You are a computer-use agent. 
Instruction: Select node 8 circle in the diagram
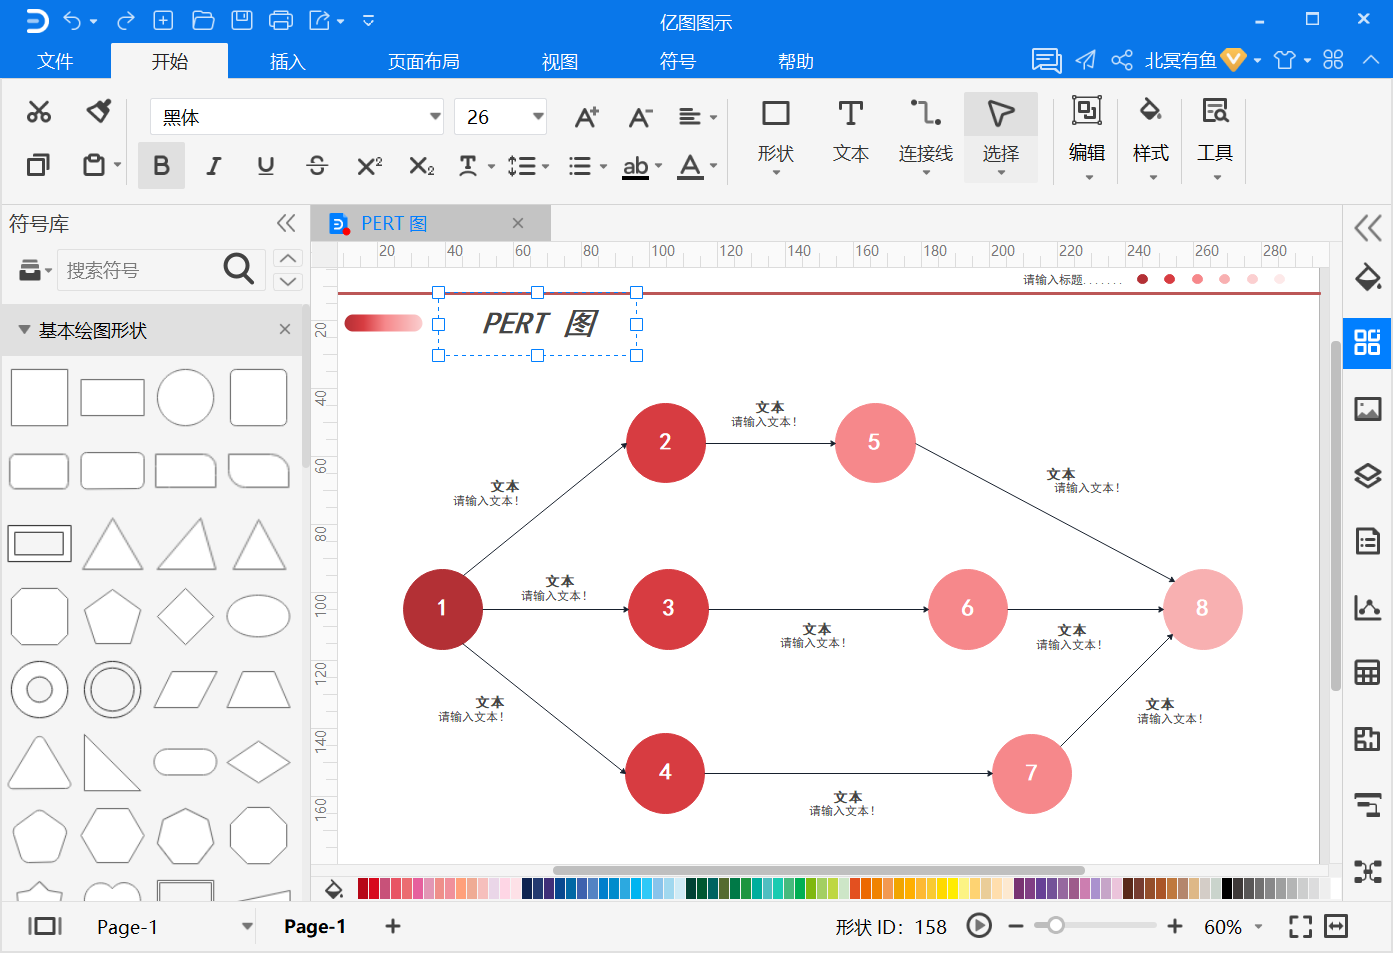[1203, 608]
